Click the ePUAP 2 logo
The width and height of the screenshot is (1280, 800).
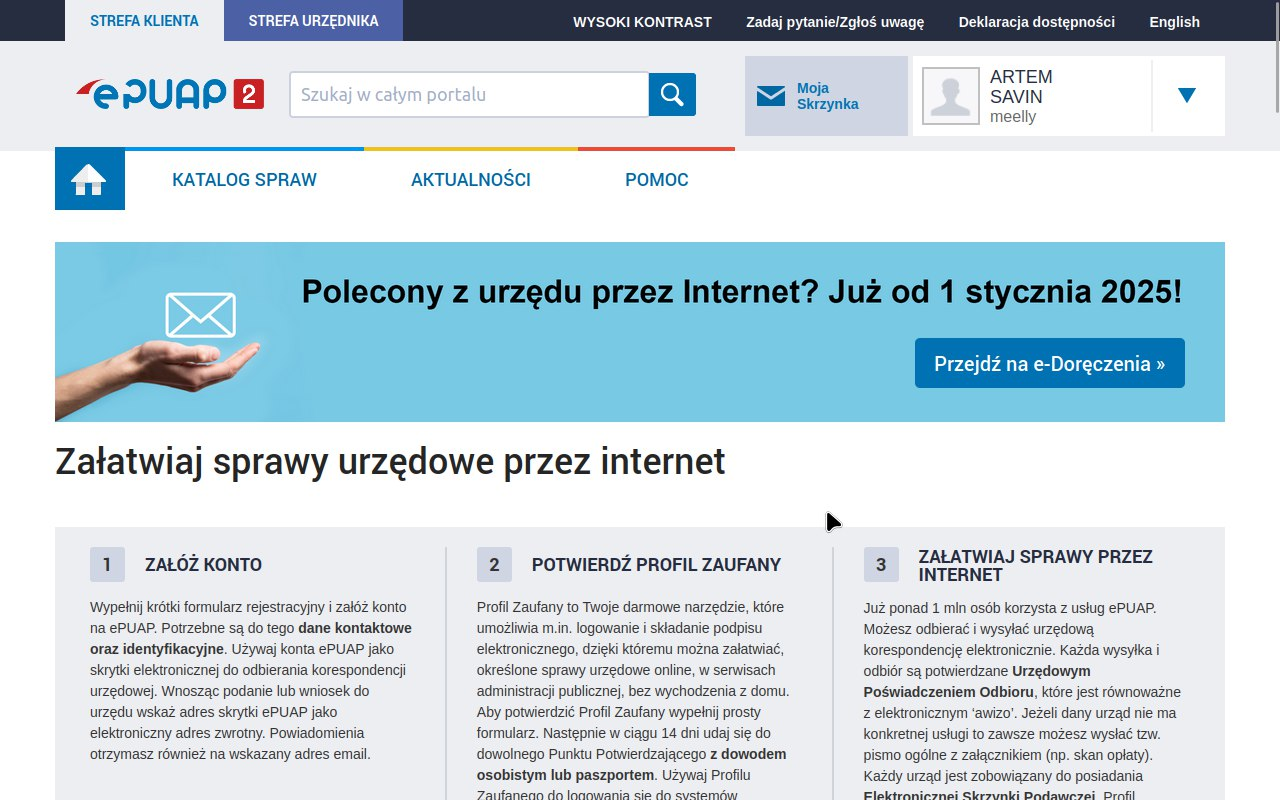pyautogui.click(x=170, y=94)
